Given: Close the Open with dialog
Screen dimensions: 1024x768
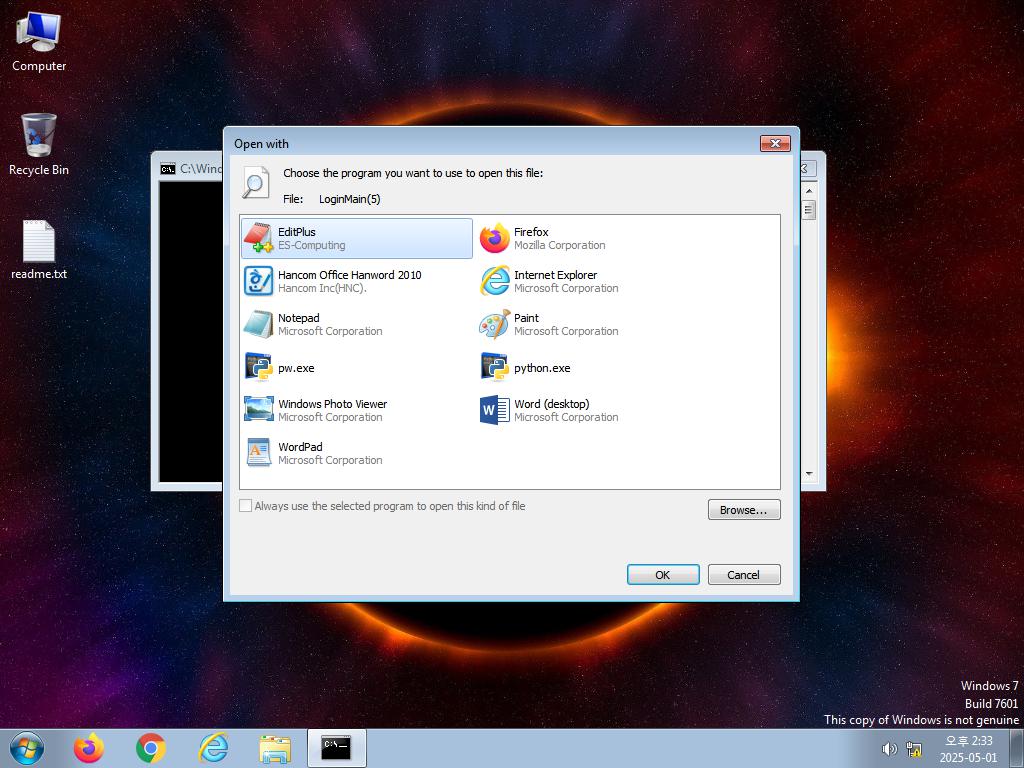Looking at the screenshot, I should point(775,143).
